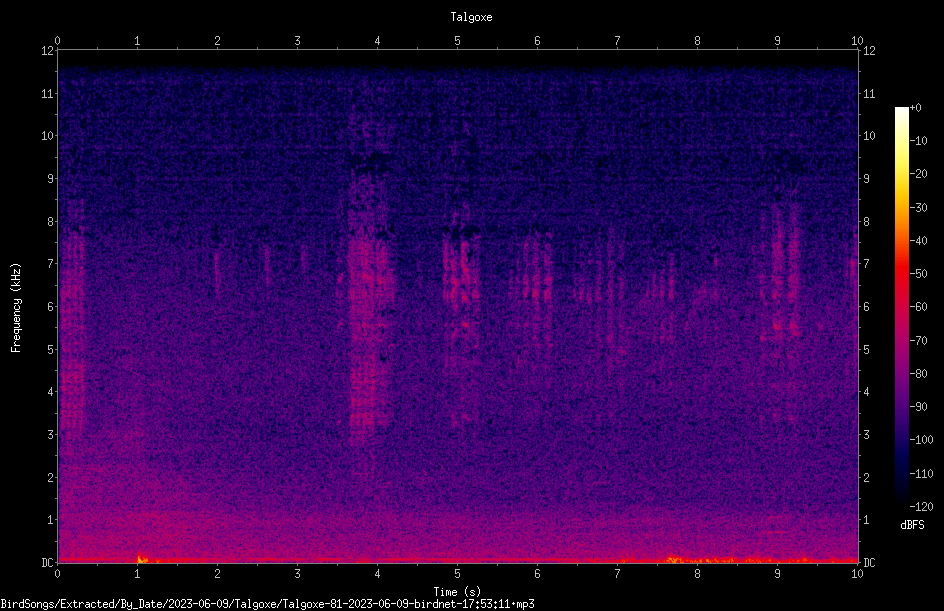Click the 9 kHz label on right axis
The height and width of the screenshot is (611, 944).
(866, 179)
